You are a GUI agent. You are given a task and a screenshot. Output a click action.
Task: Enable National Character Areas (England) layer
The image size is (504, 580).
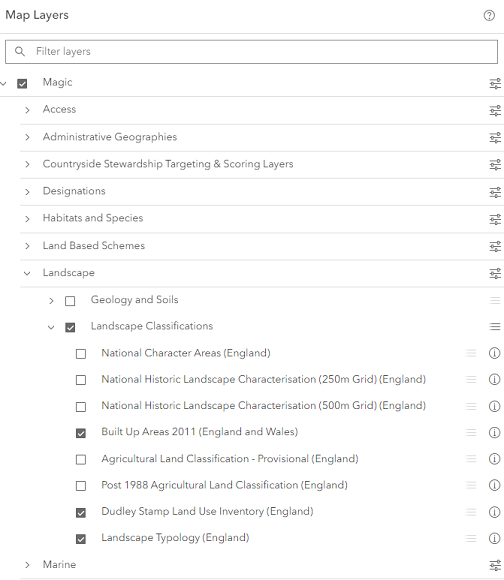pos(81,354)
